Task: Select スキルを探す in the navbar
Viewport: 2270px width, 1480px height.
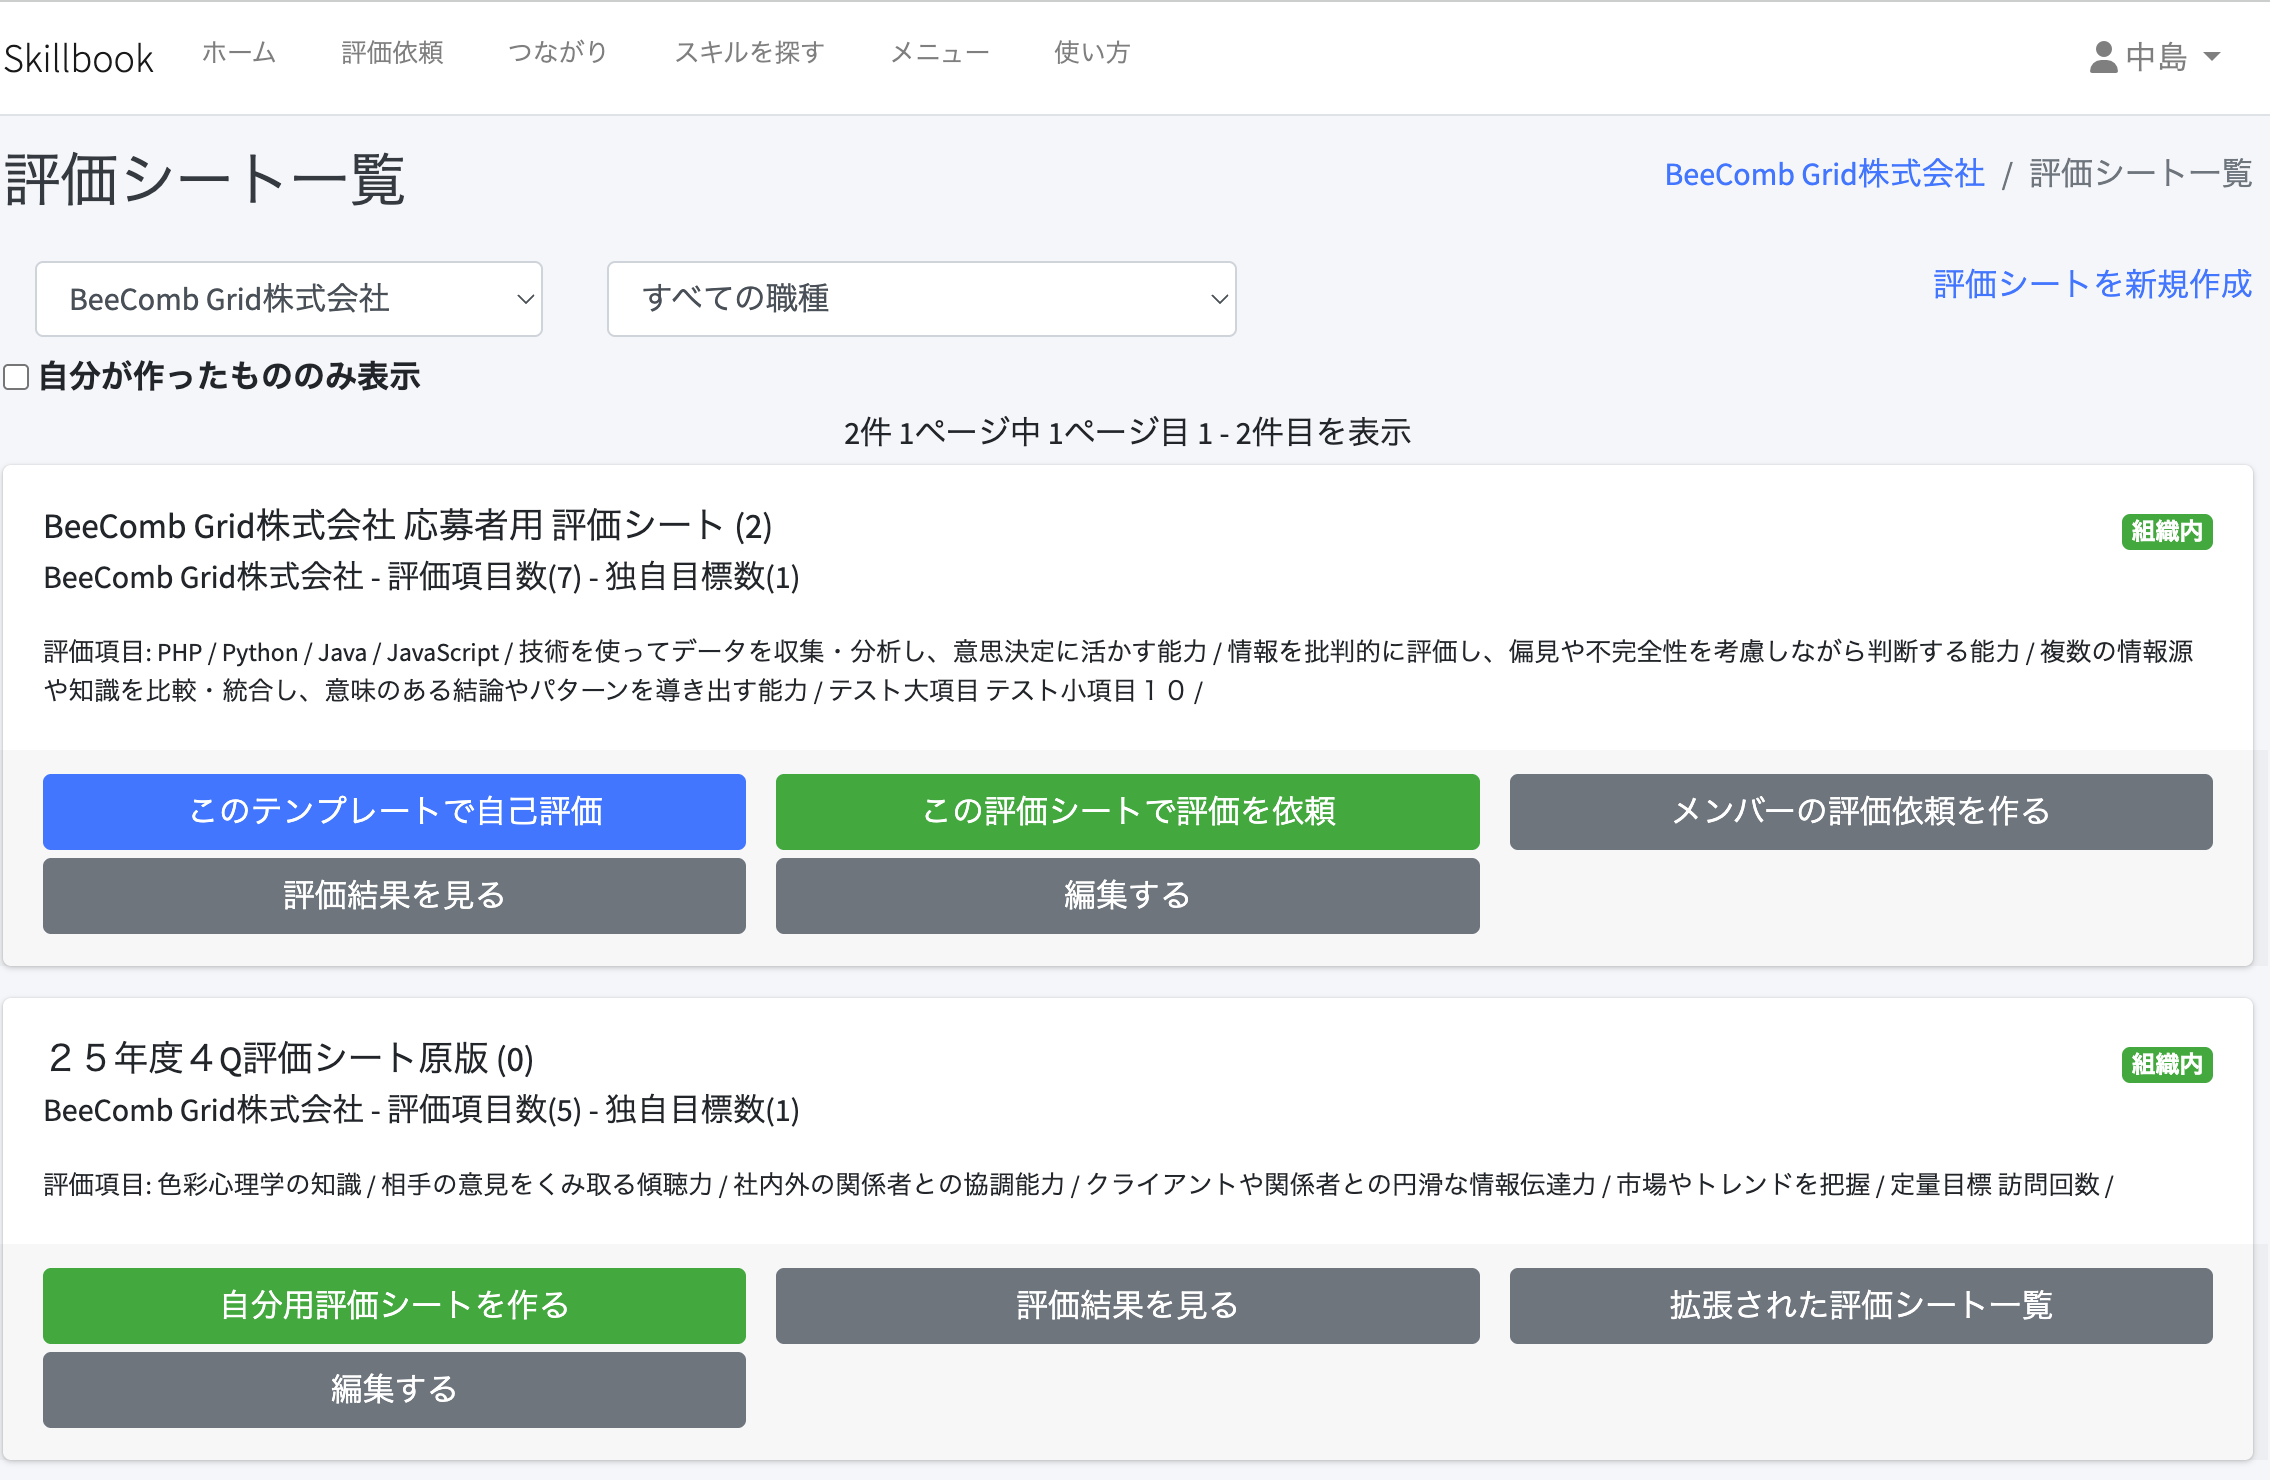Action: pos(749,52)
